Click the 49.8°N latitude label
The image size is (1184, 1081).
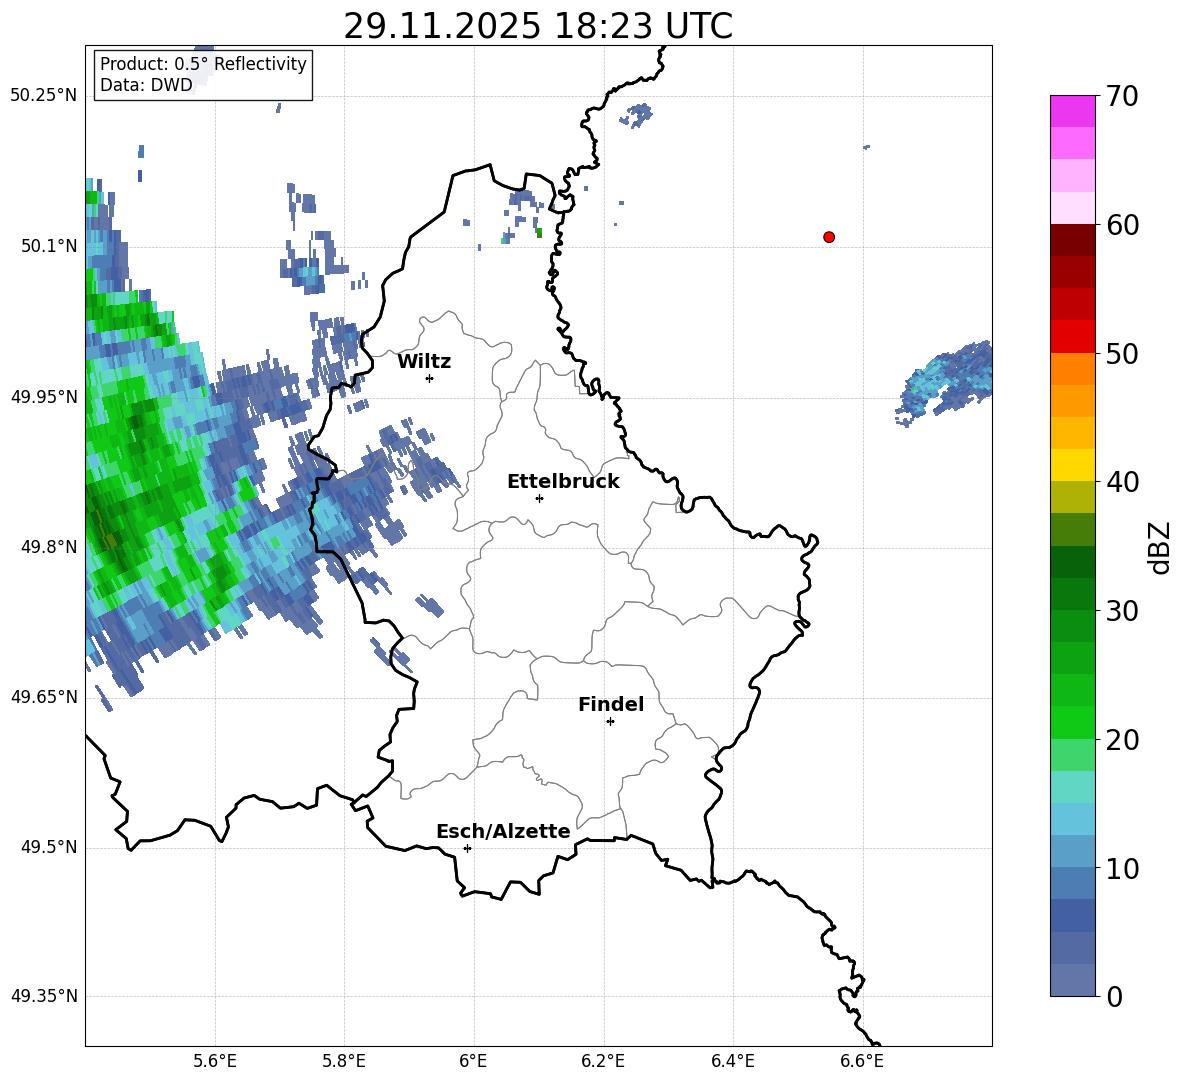coord(49,547)
